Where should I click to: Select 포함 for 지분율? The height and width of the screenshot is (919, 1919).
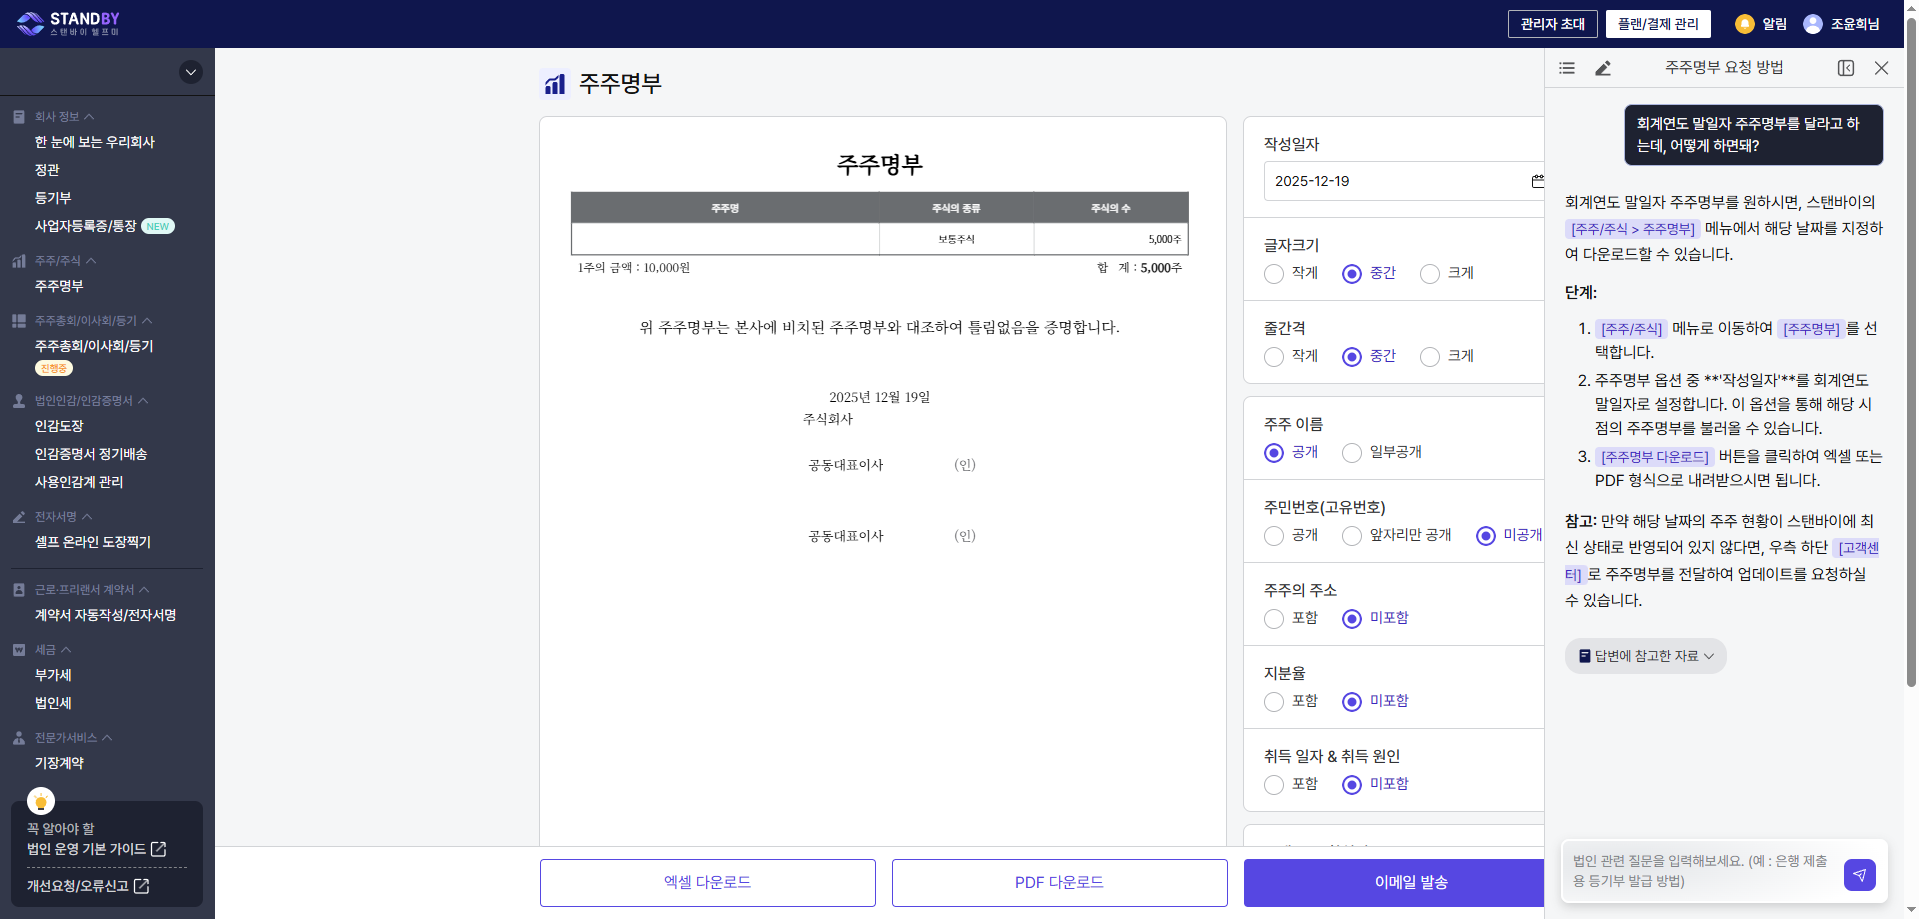1274,702
